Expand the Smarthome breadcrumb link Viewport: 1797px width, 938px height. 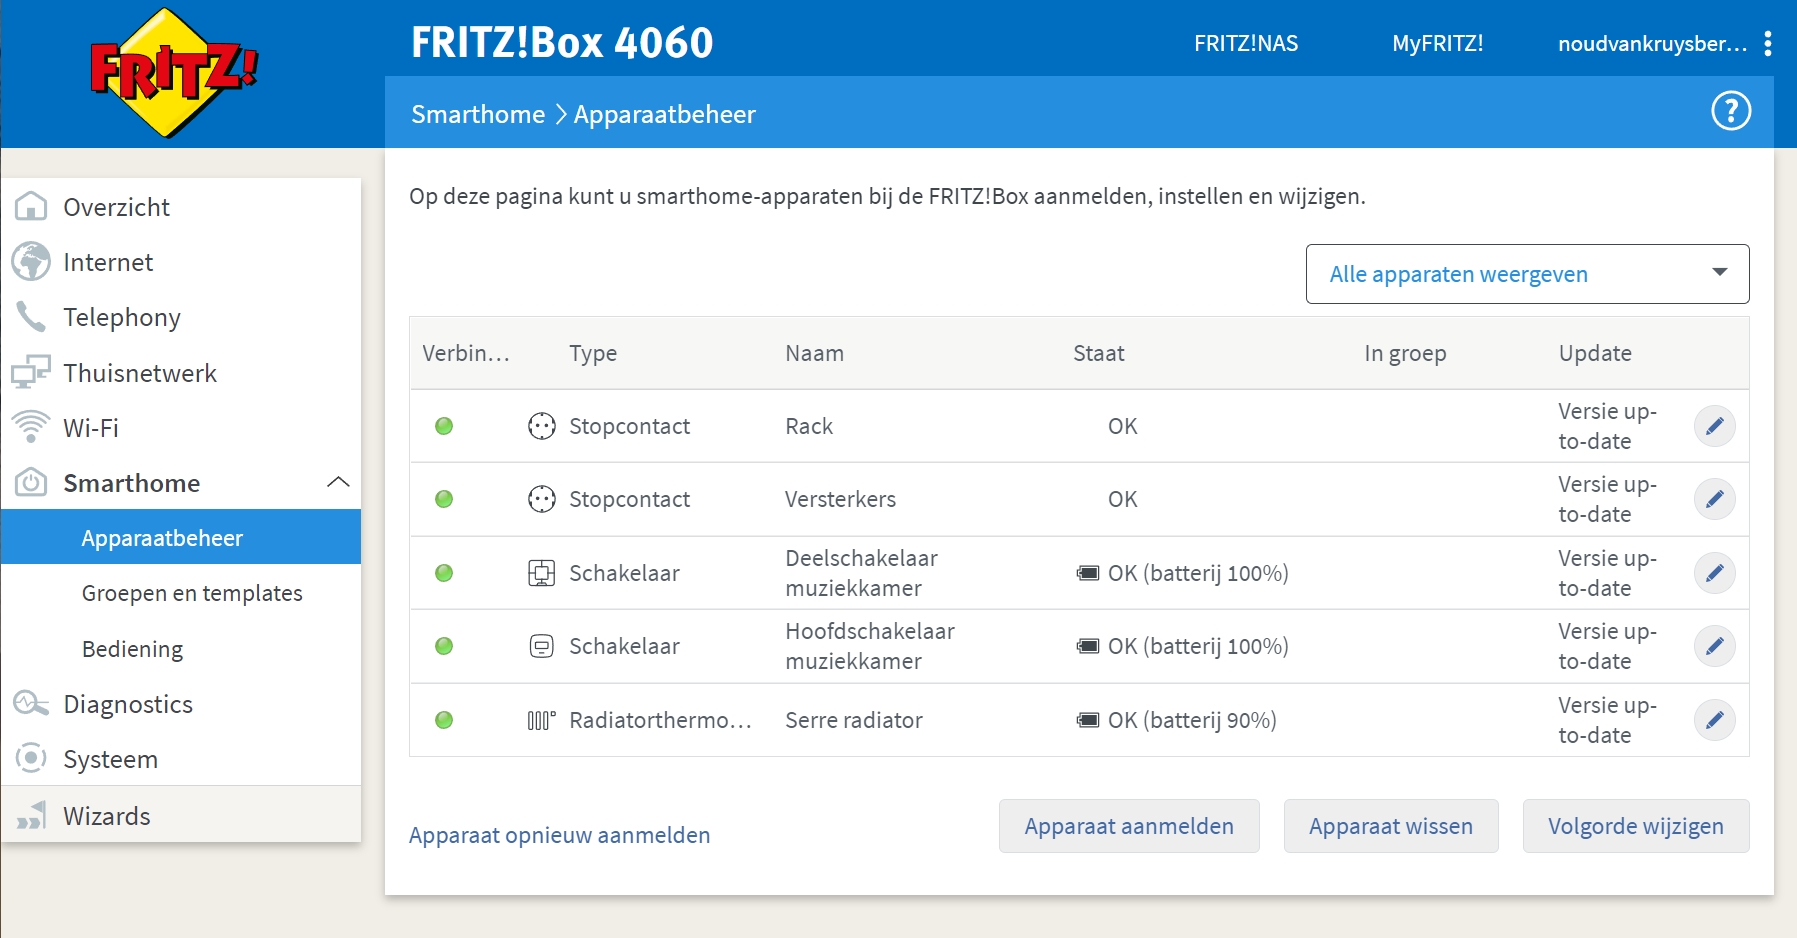tap(478, 114)
